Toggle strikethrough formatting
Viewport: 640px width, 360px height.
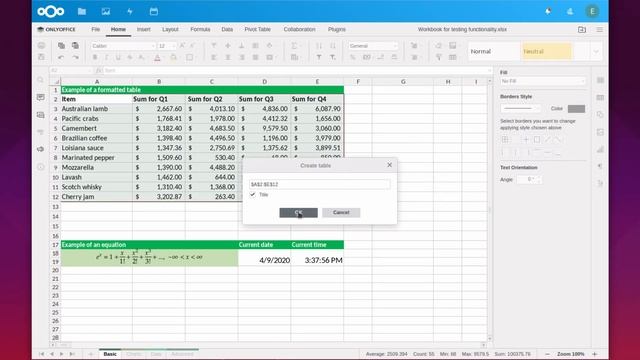(x=130, y=58)
